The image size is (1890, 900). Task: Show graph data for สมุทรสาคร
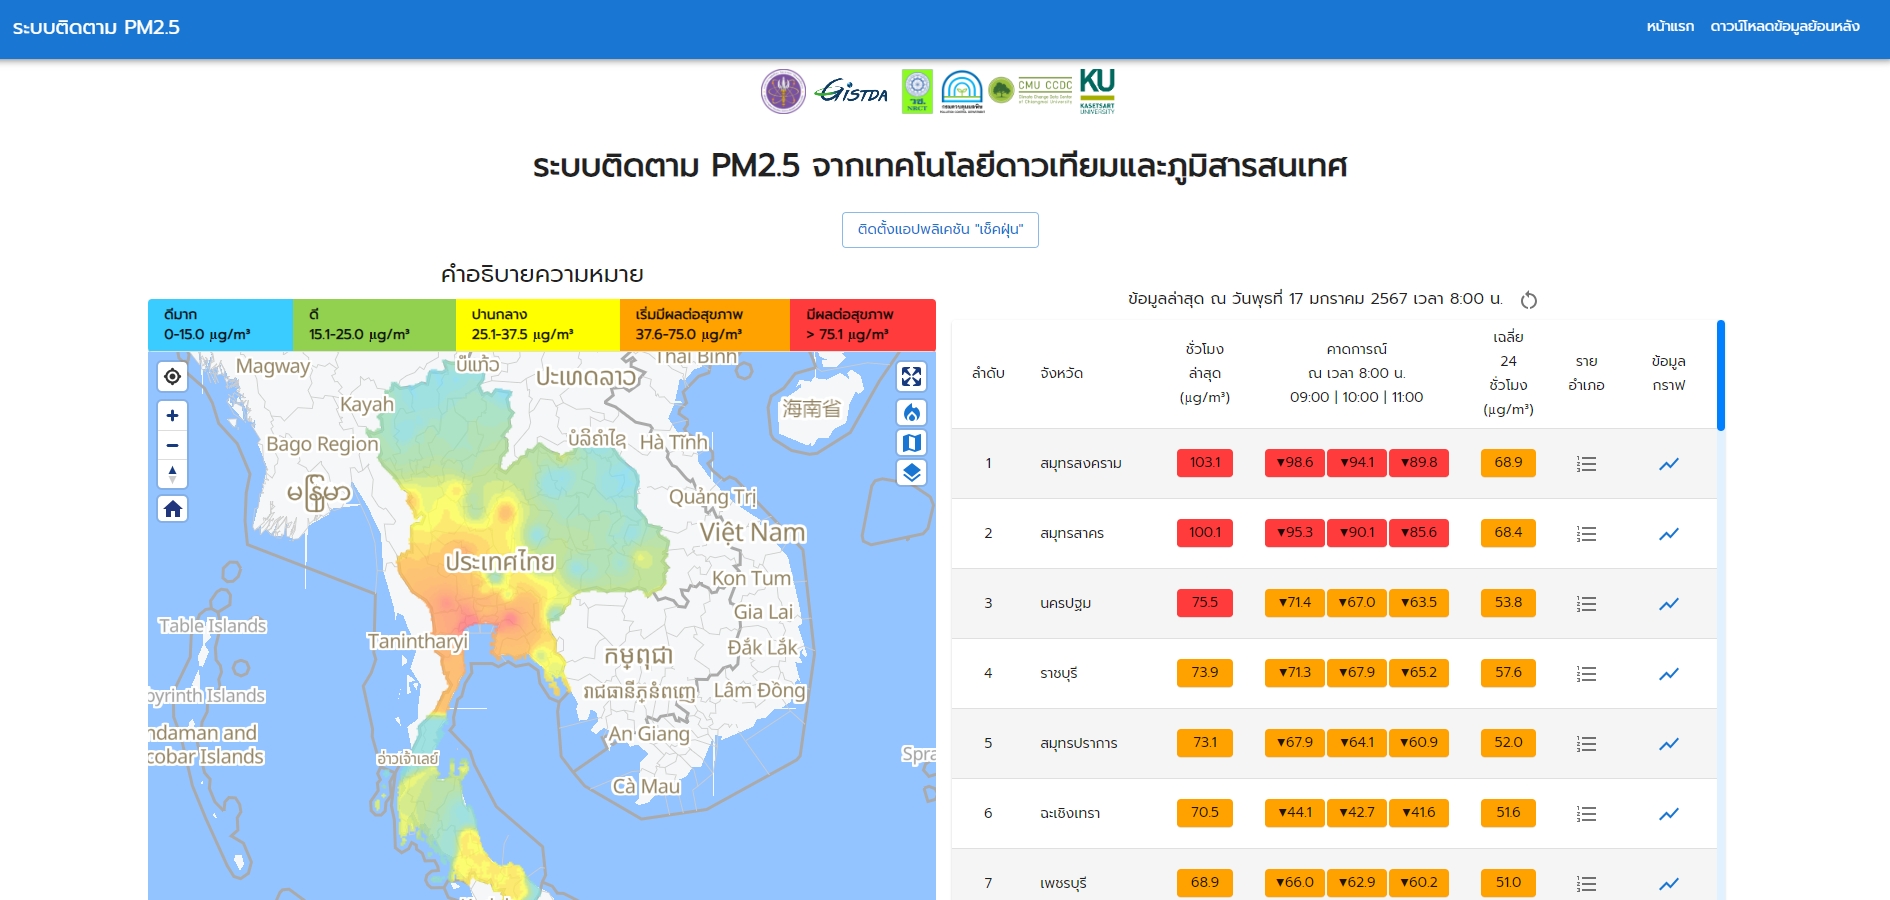(1669, 534)
